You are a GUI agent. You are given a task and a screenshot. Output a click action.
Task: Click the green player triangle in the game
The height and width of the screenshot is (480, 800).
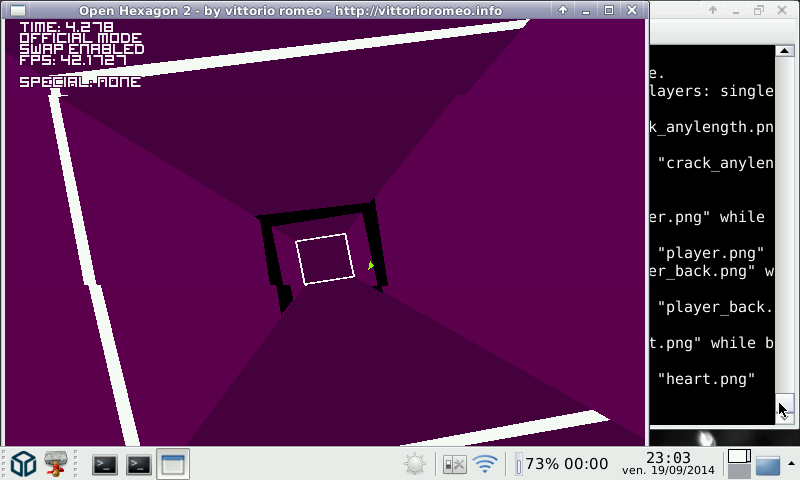[371, 266]
